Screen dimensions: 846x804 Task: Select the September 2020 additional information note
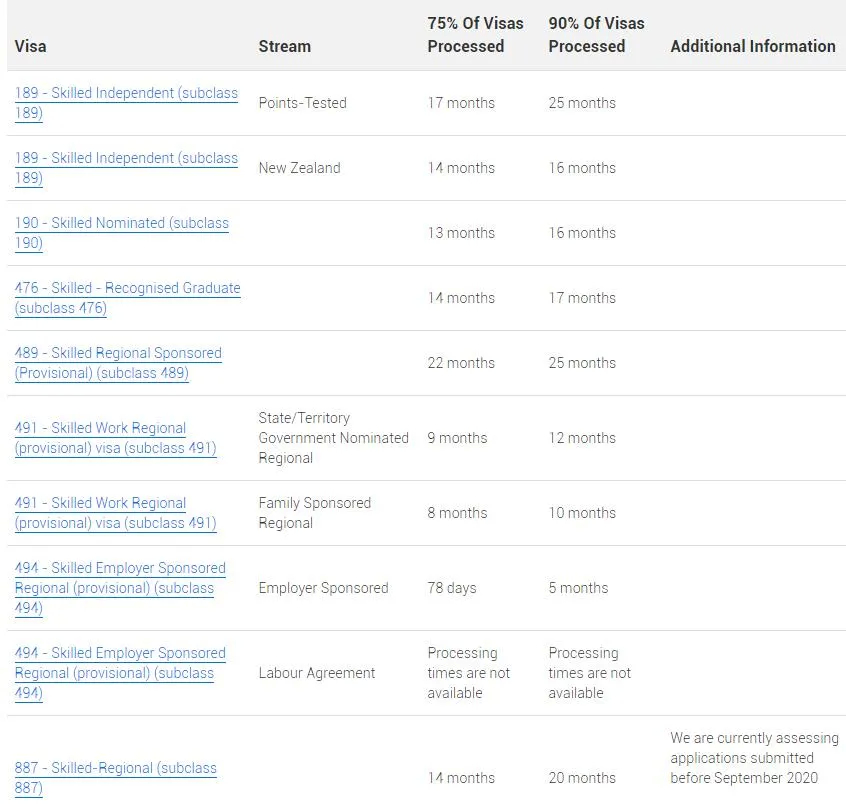click(x=754, y=758)
